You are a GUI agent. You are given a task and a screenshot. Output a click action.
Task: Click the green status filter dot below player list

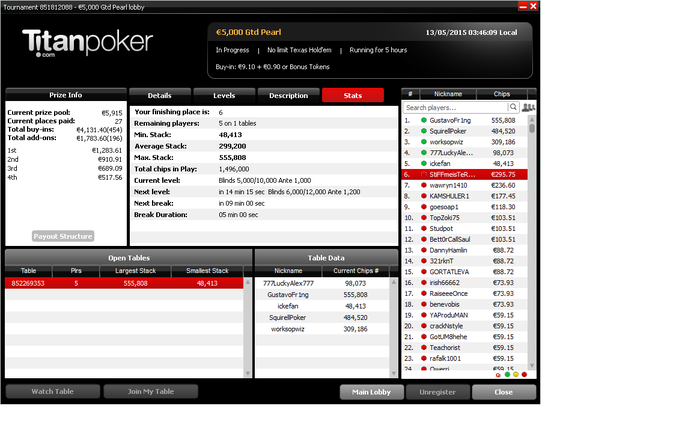point(507,374)
